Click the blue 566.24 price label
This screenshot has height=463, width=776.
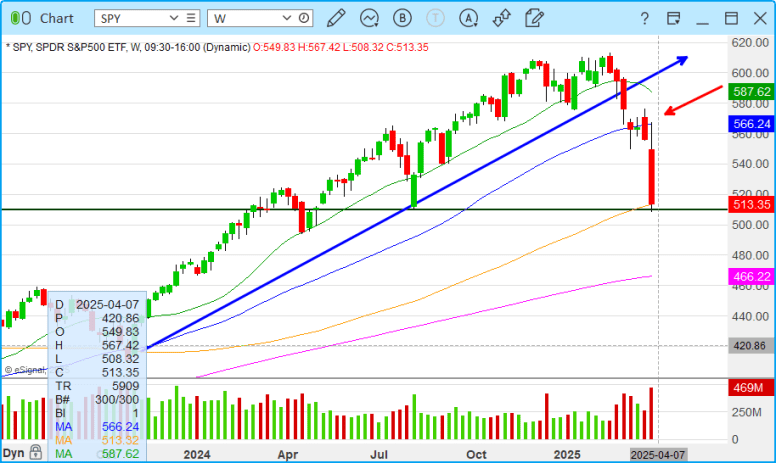click(x=751, y=124)
